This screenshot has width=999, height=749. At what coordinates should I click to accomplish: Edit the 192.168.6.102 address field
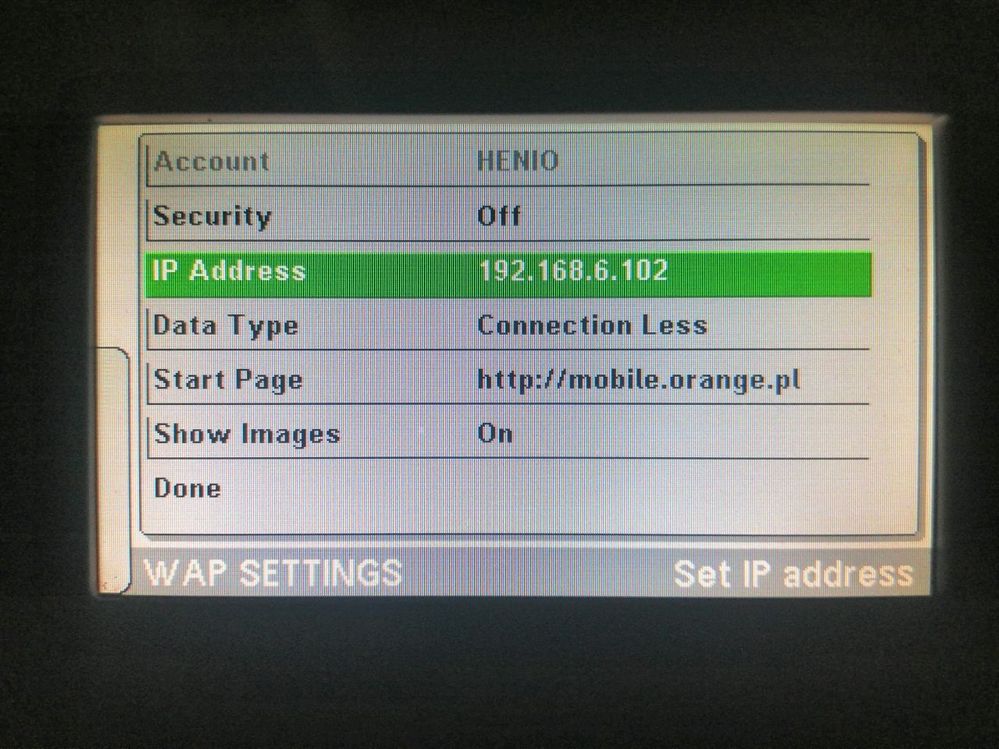573,271
